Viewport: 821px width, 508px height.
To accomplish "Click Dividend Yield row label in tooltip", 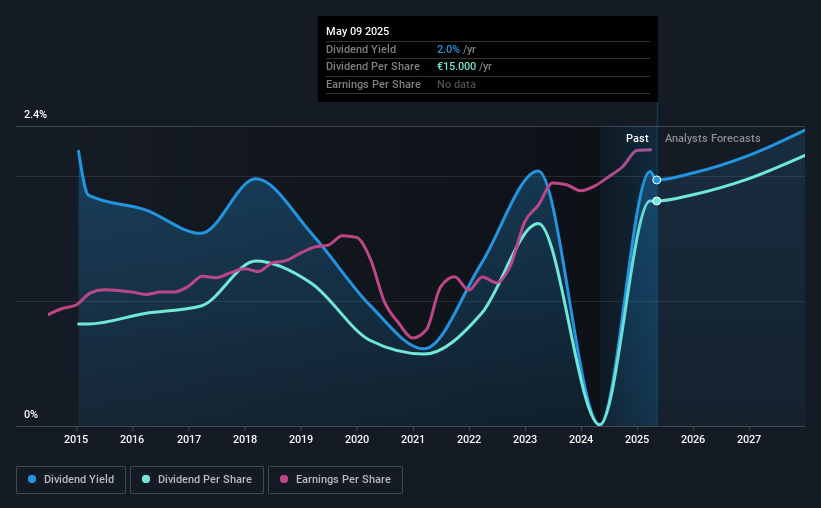I will [361, 49].
